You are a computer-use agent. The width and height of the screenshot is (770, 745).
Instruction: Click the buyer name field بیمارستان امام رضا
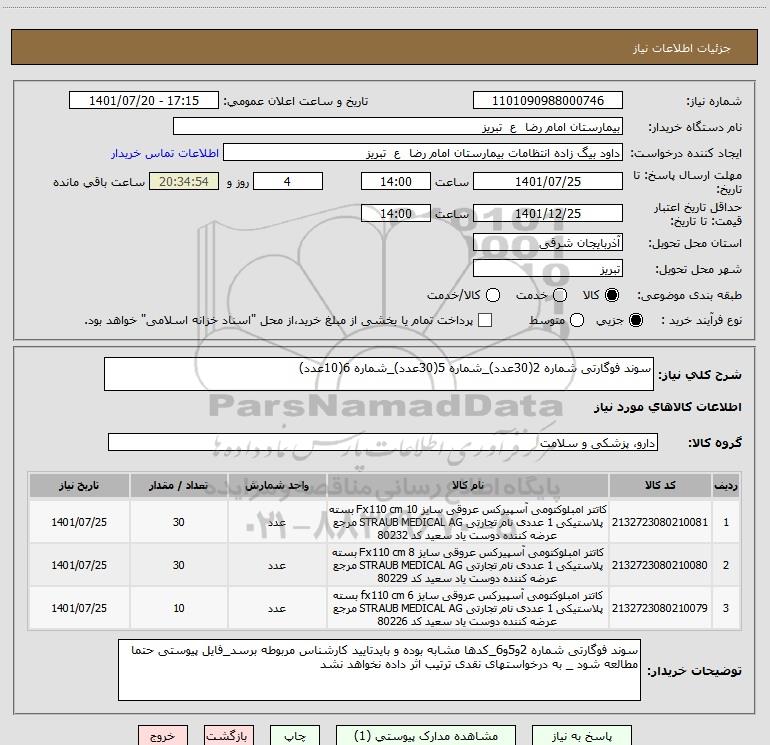[x=398, y=127]
